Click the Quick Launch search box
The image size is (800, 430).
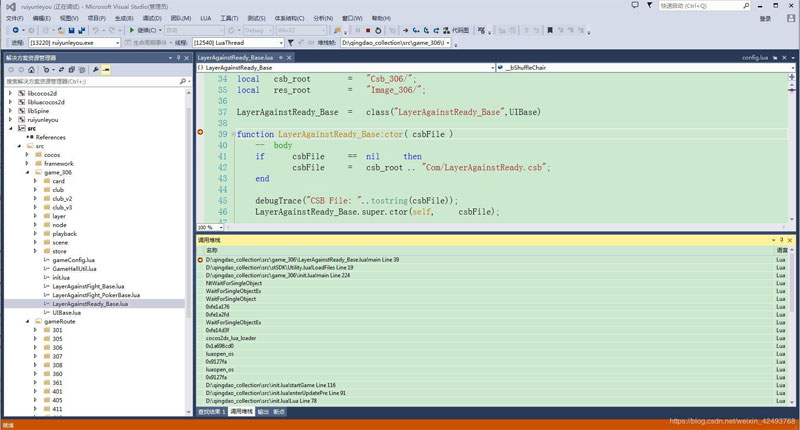704,6
